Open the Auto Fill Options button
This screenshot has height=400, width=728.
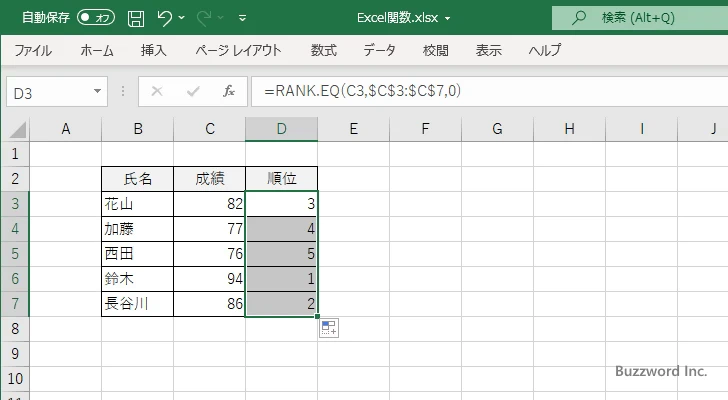click(329, 328)
